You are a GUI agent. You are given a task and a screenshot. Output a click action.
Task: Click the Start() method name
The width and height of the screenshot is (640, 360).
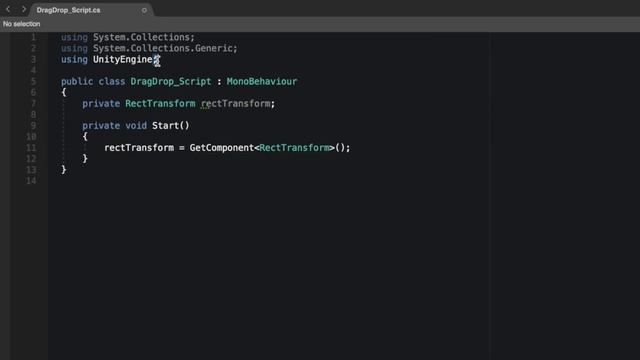click(x=171, y=126)
